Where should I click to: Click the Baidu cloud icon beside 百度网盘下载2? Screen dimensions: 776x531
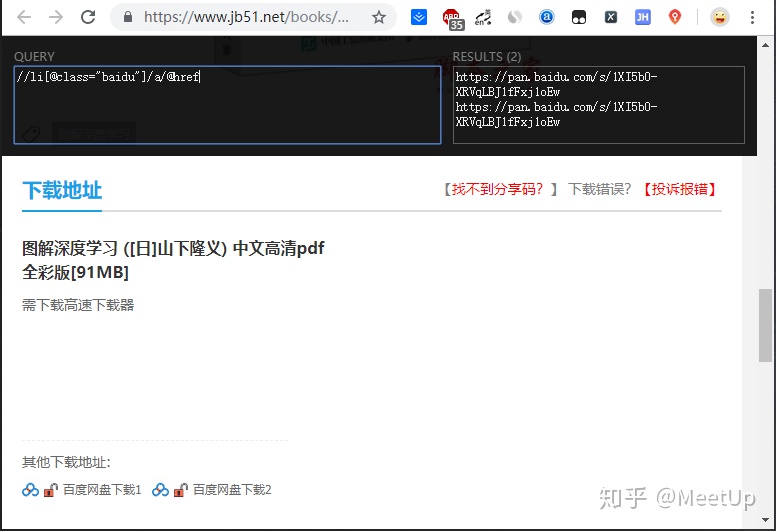point(160,490)
